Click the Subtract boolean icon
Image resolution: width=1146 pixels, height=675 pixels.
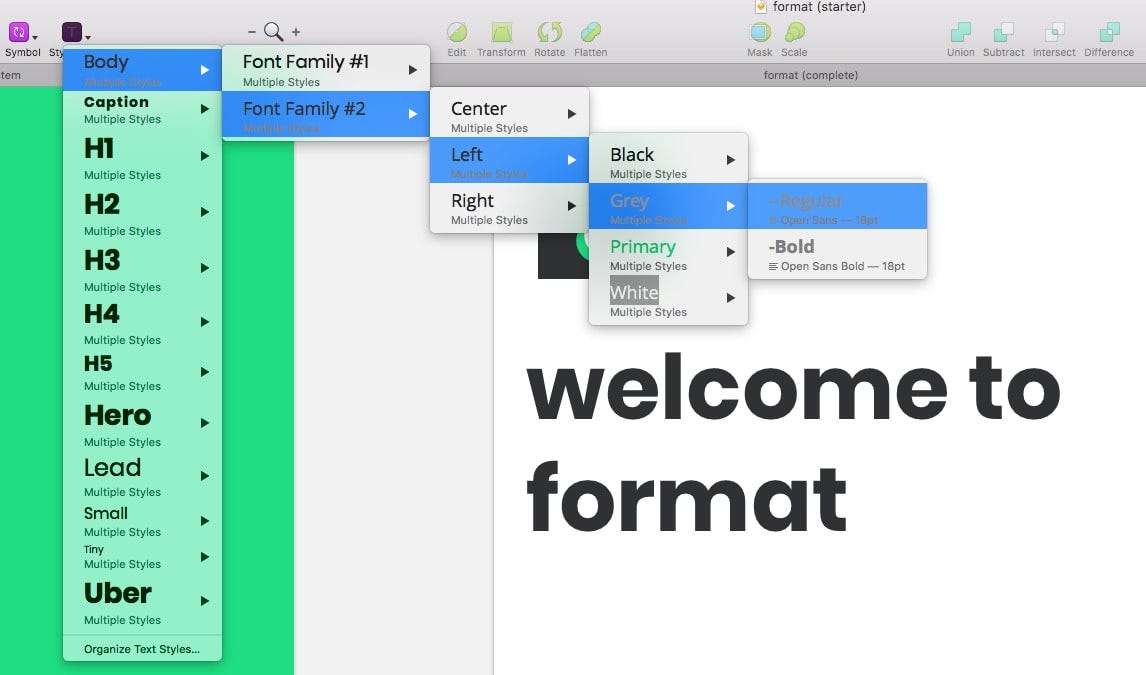1003,32
